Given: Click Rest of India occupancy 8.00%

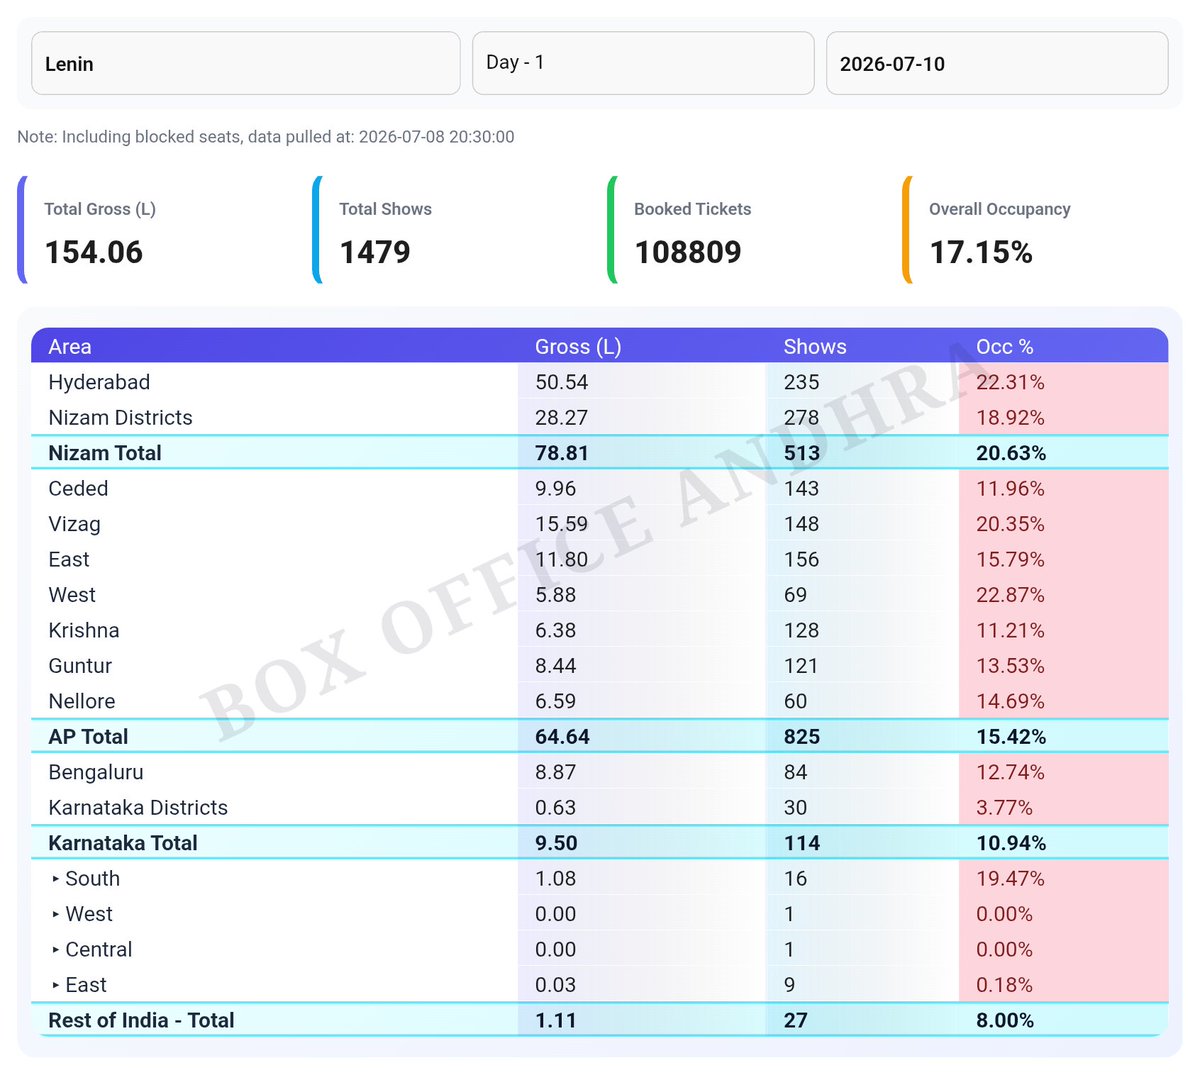Looking at the screenshot, I should 1005,1021.
